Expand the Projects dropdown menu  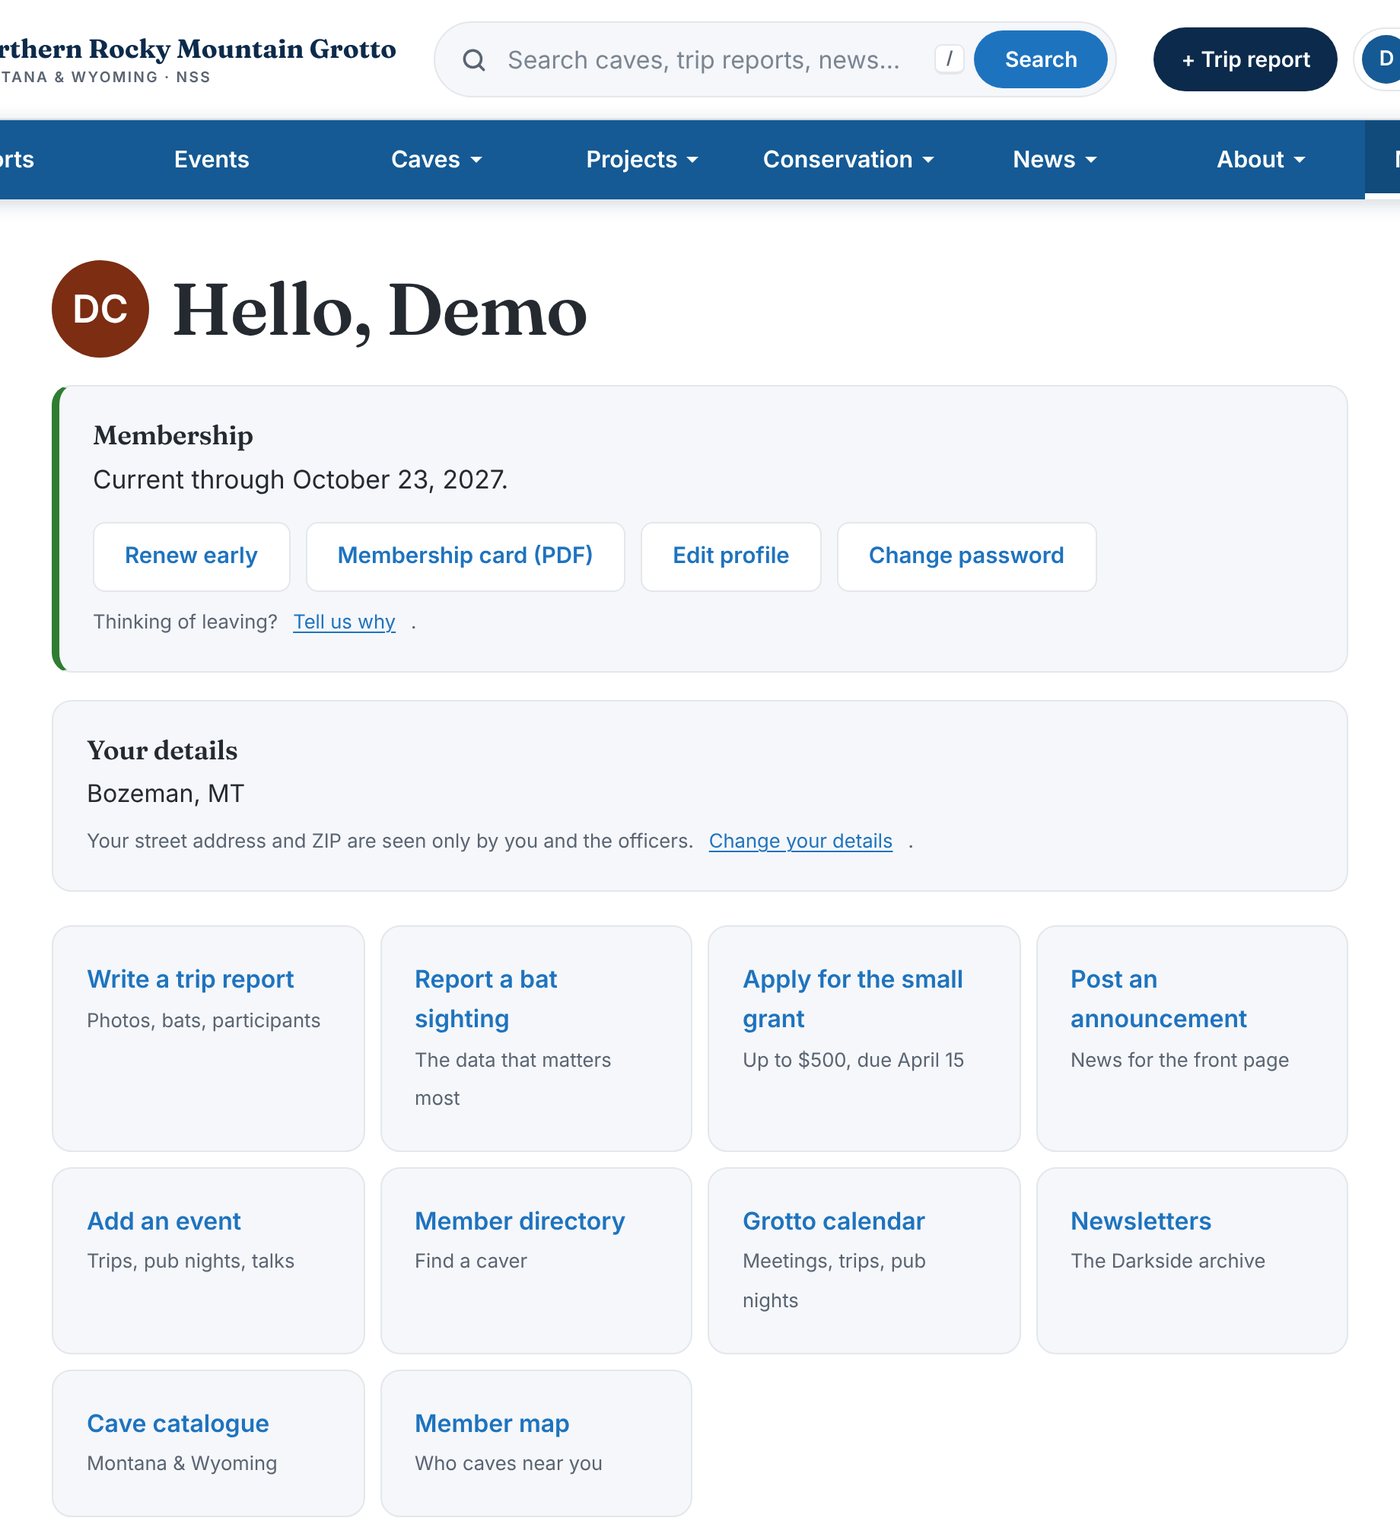642,159
